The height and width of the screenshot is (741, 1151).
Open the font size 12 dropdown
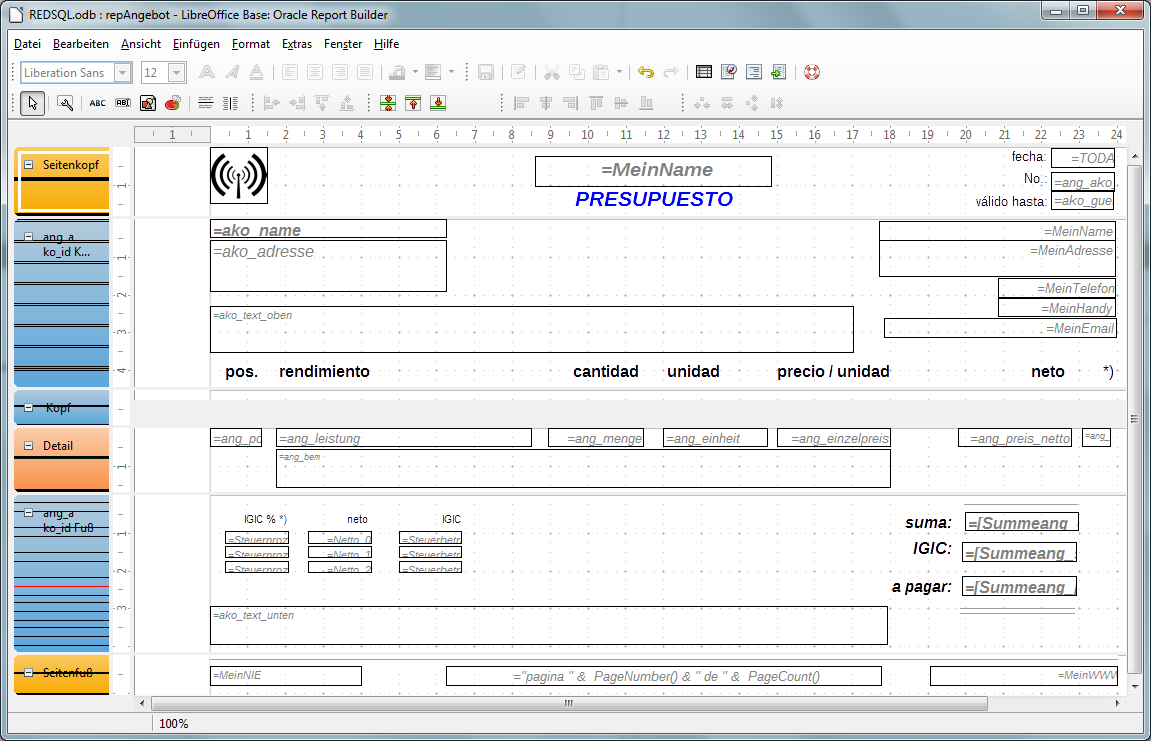point(177,73)
